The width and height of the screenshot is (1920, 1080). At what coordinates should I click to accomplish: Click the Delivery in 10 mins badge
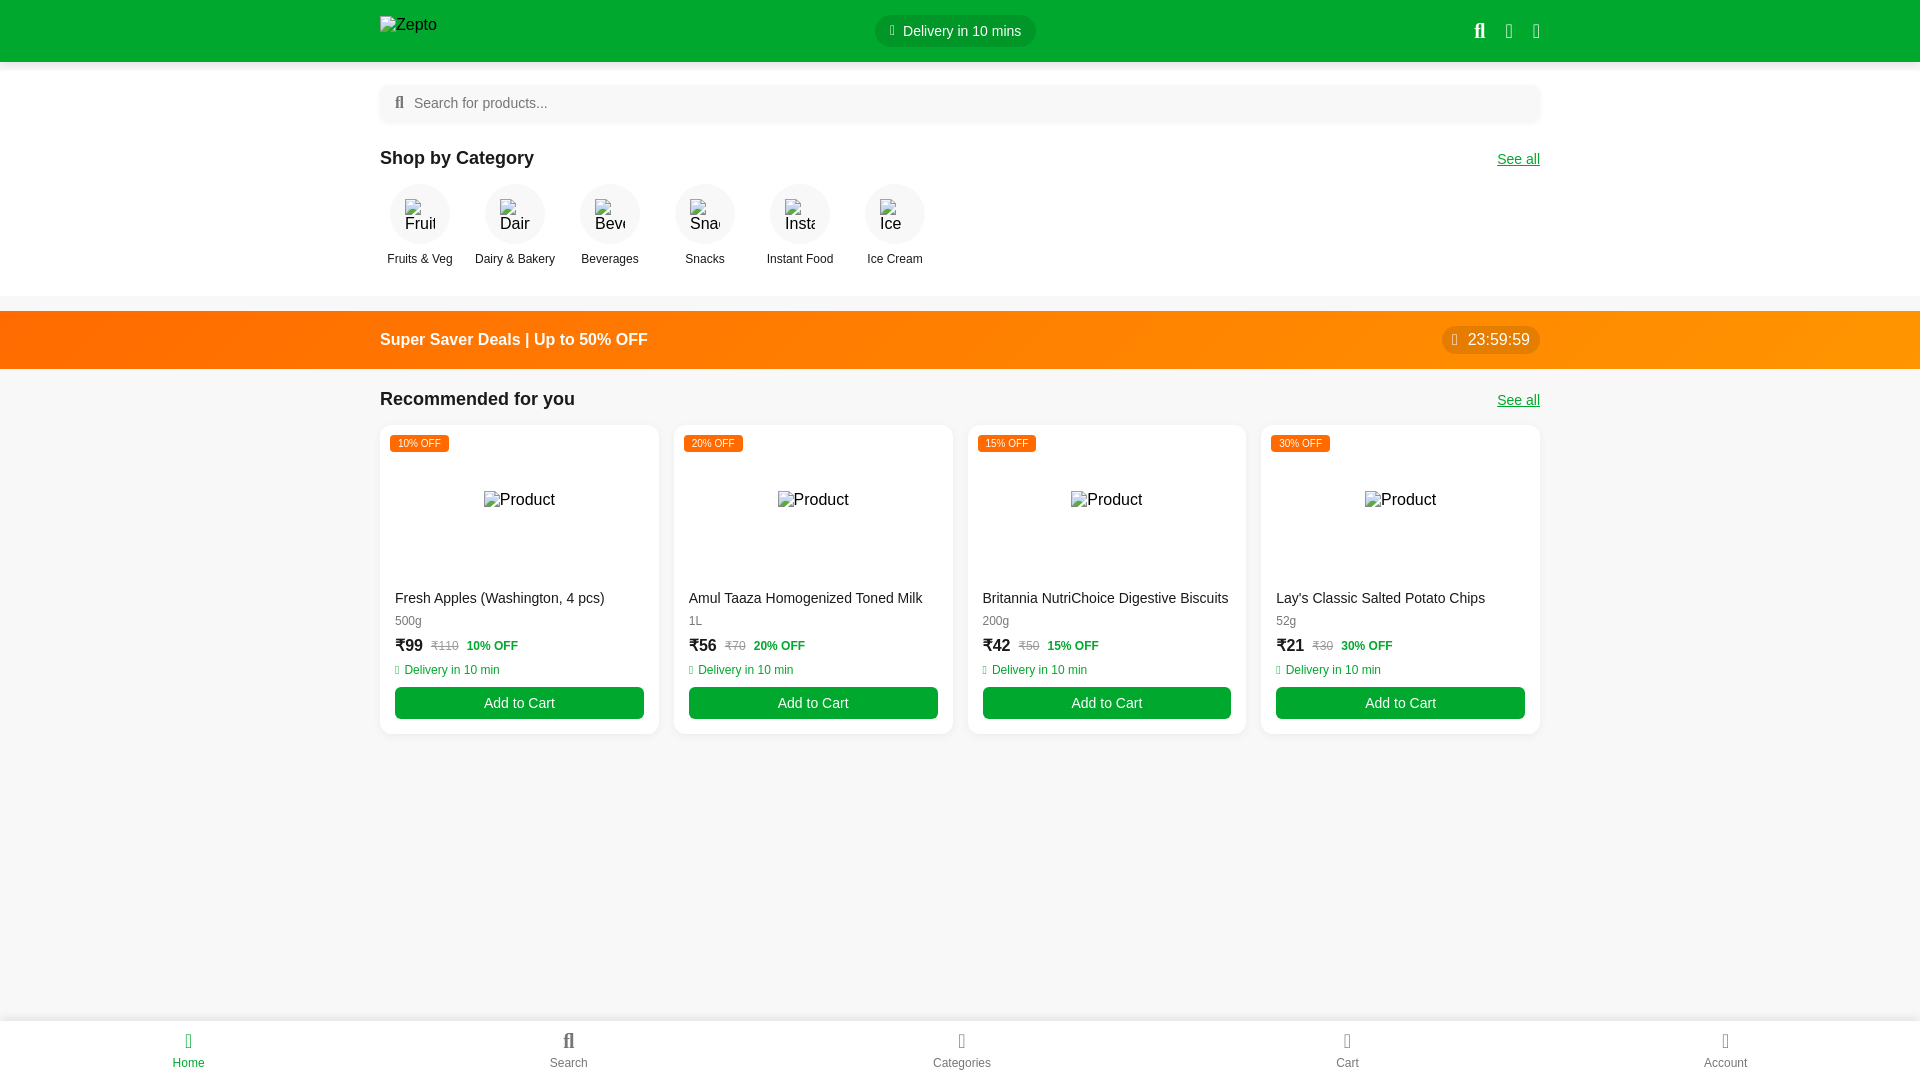(x=955, y=31)
